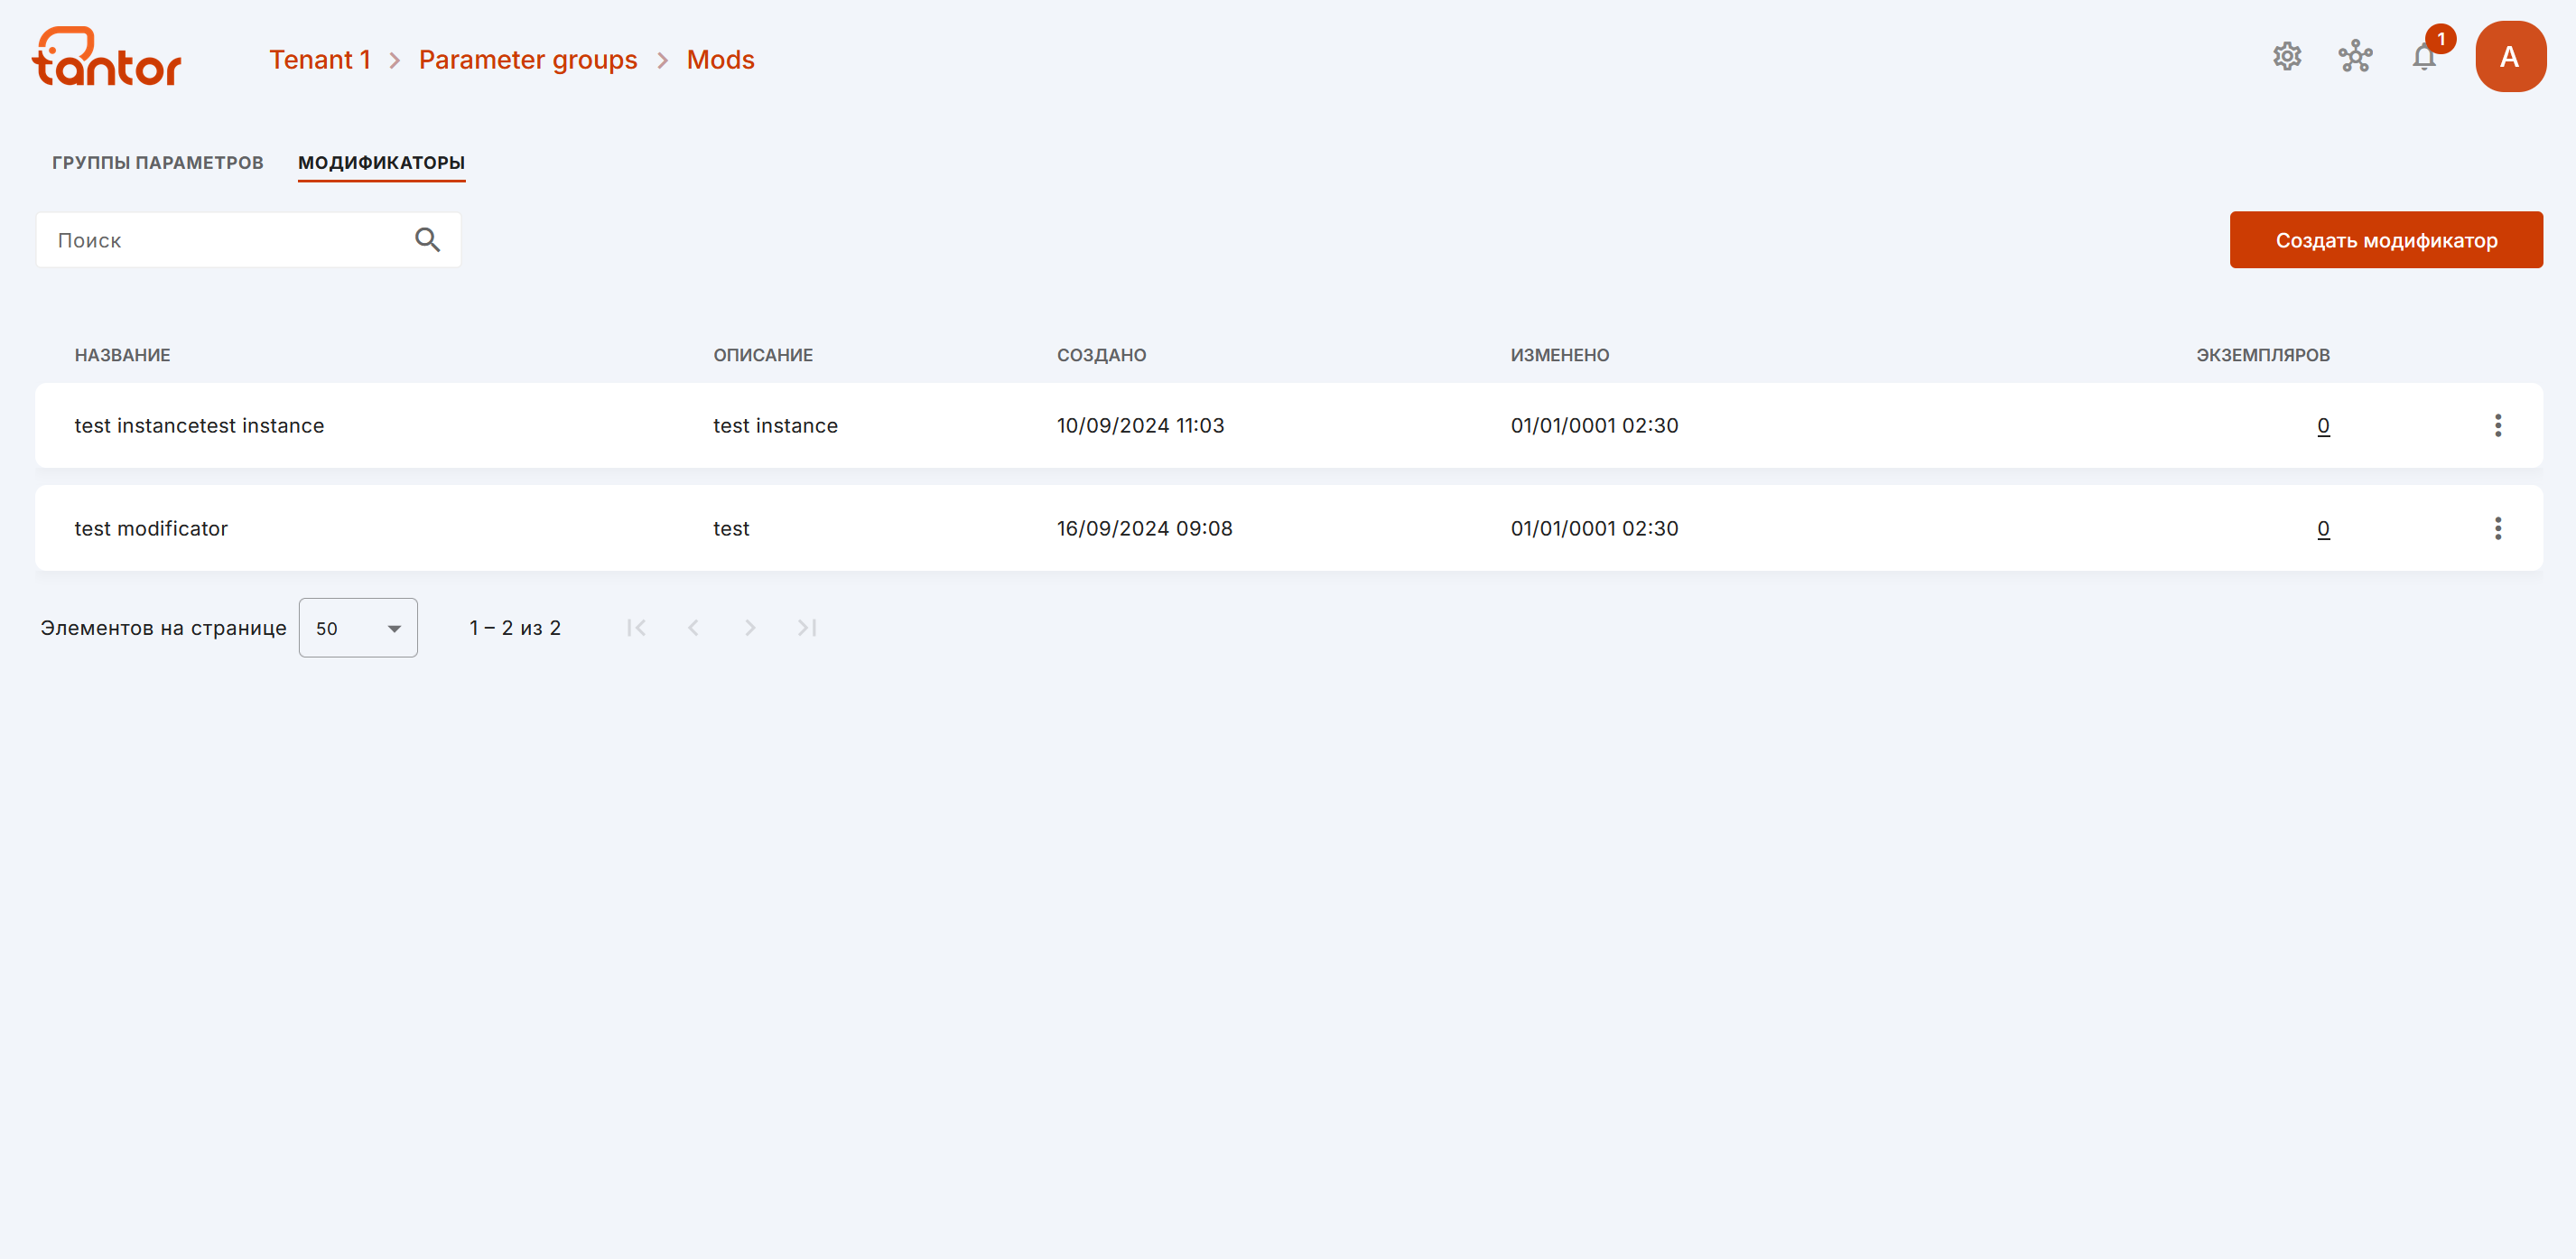The image size is (2576, 1259).
Task: Sort by Название column header
Action: pos(122,355)
